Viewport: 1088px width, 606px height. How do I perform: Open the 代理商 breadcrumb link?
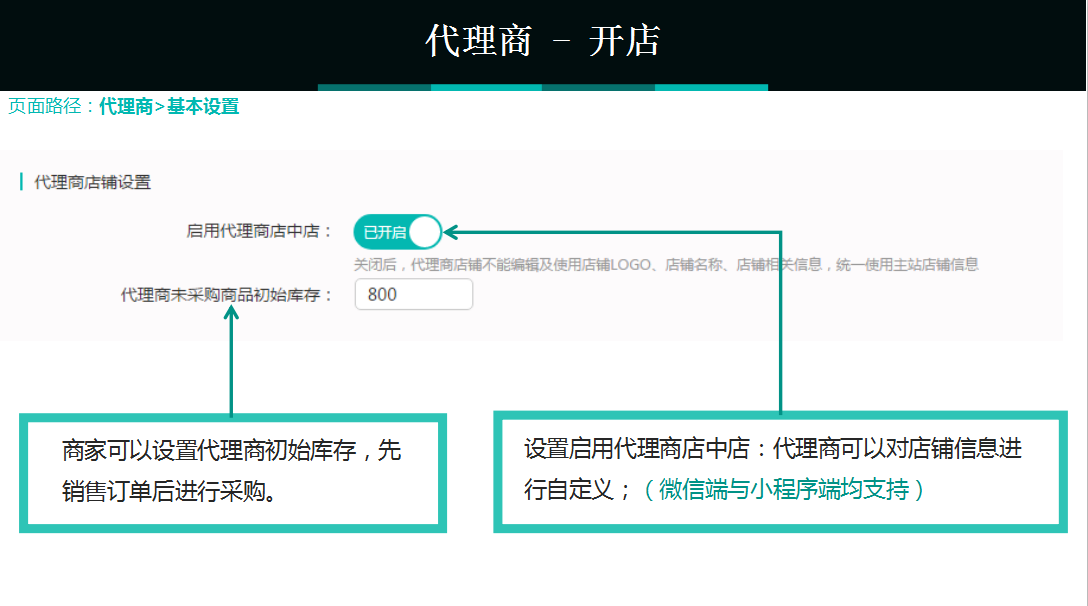click(x=125, y=107)
